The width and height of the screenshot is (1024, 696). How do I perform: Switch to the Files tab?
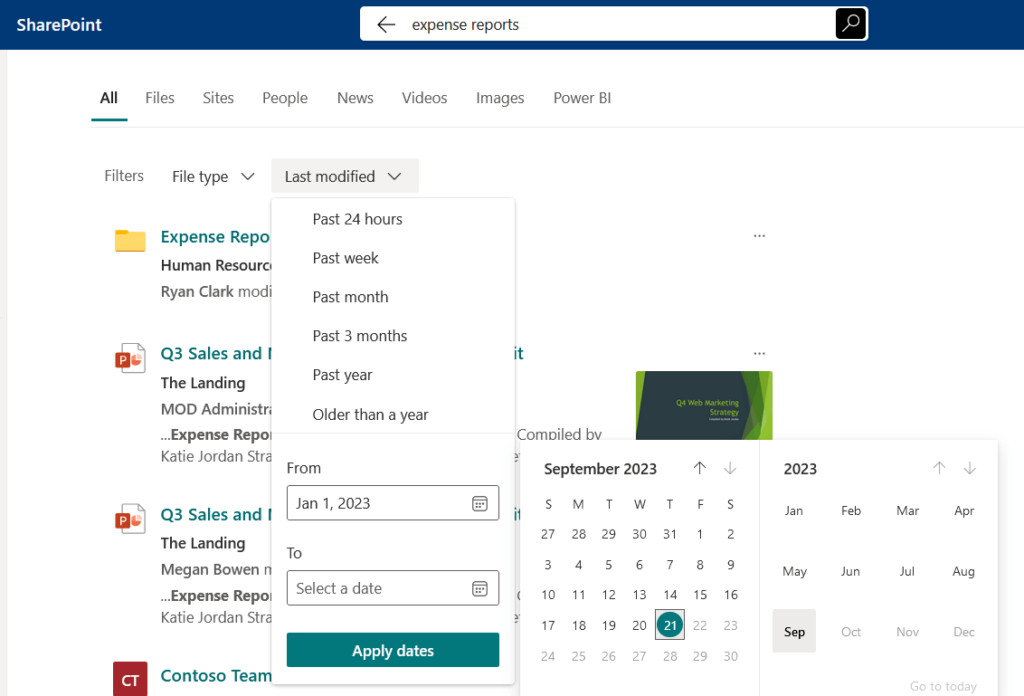[159, 98]
